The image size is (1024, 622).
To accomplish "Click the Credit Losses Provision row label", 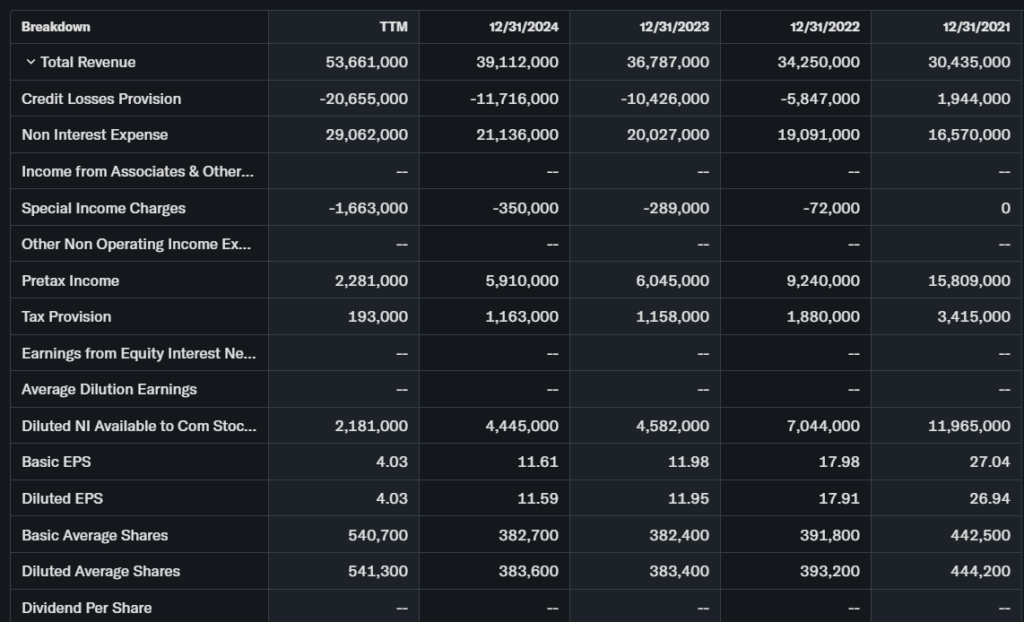I will (101, 99).
